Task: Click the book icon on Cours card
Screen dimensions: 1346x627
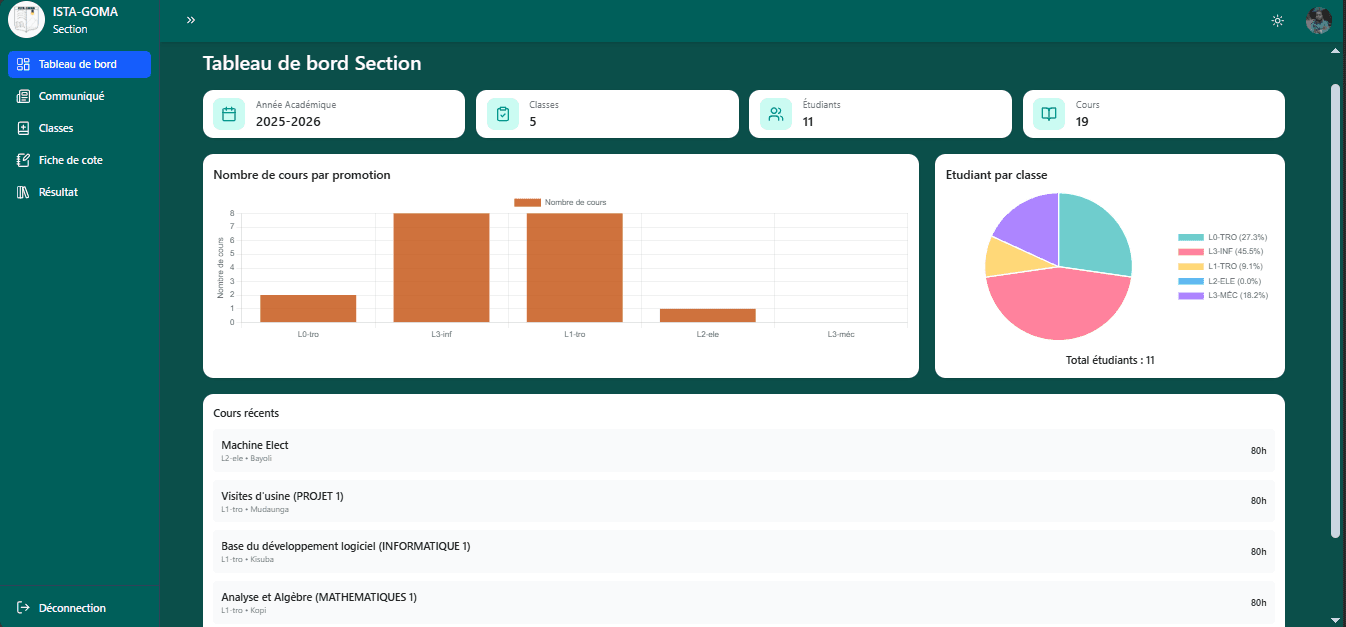Action: [1047, 113]
